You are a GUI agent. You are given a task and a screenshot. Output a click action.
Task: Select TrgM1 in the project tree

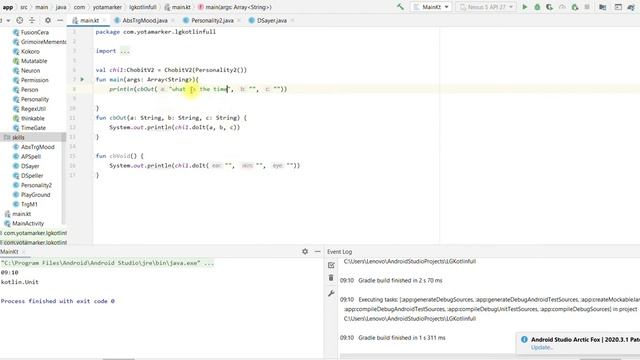coord(25,204)
